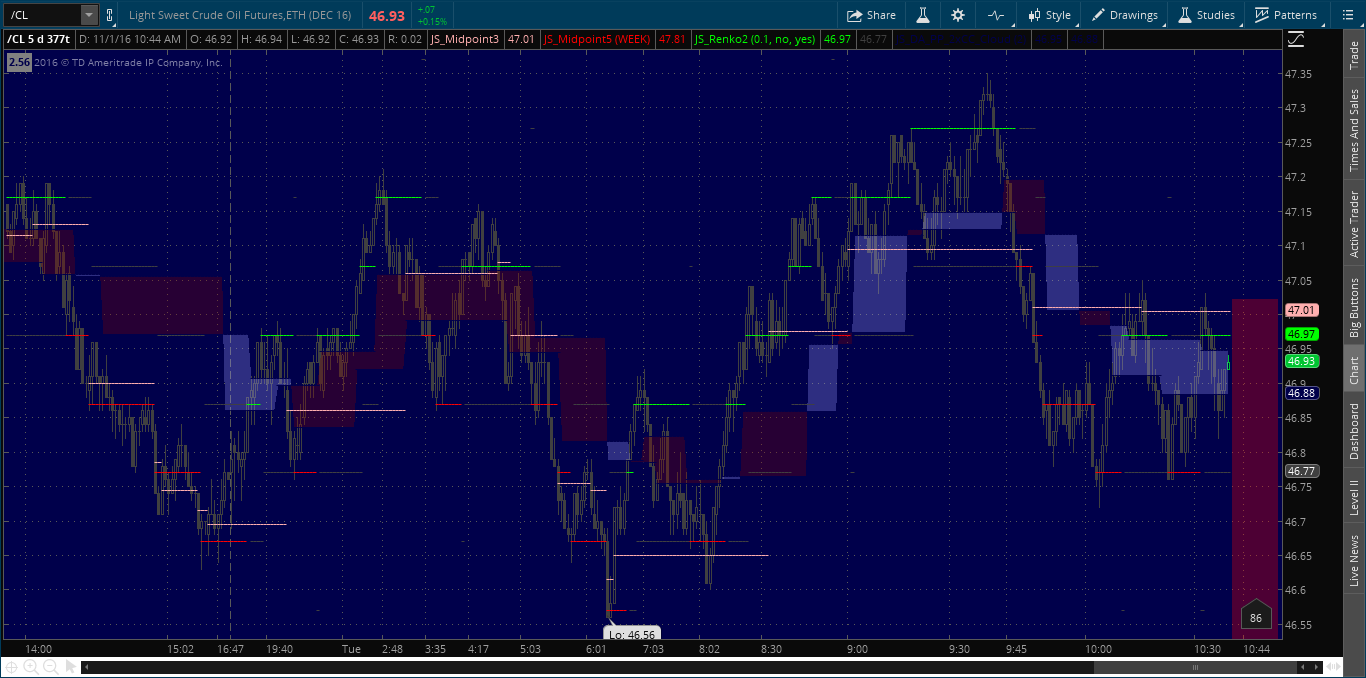Click the 47.35 price axis label
This screenshot has height=678, width=1366.
click(x=1299, y=74)
